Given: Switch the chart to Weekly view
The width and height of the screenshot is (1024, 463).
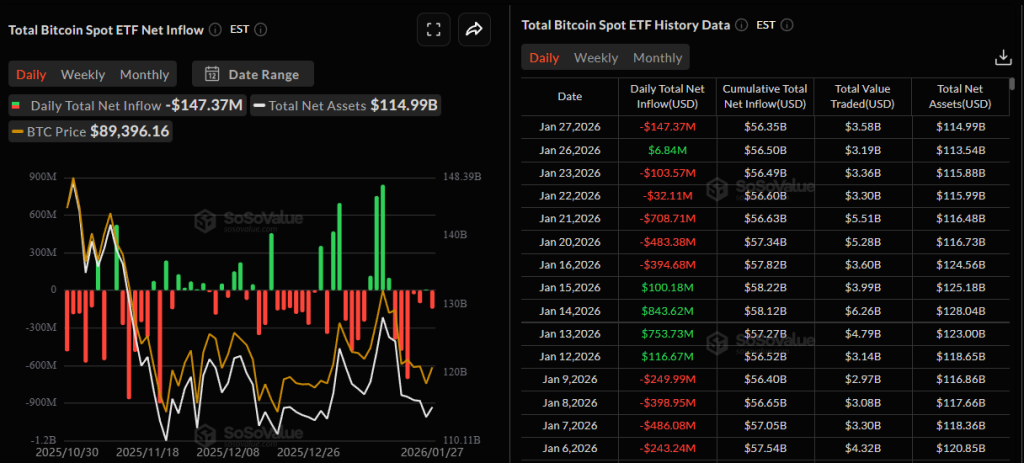Looking at the screenshot, I should tap(83, 74).
